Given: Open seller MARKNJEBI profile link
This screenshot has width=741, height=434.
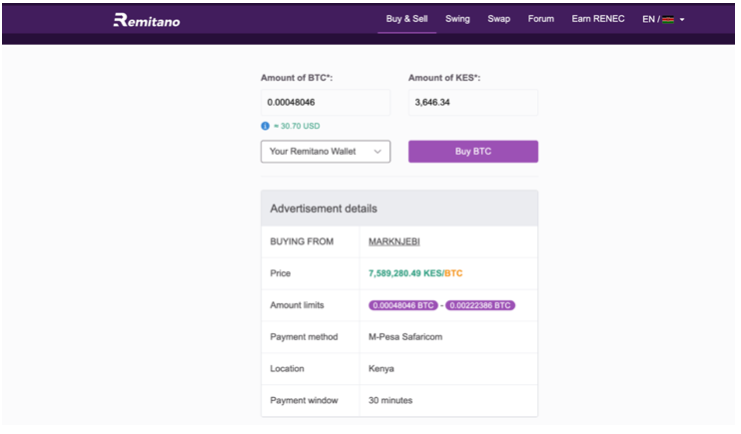Looking at the screenshot, I should (394, 242).
